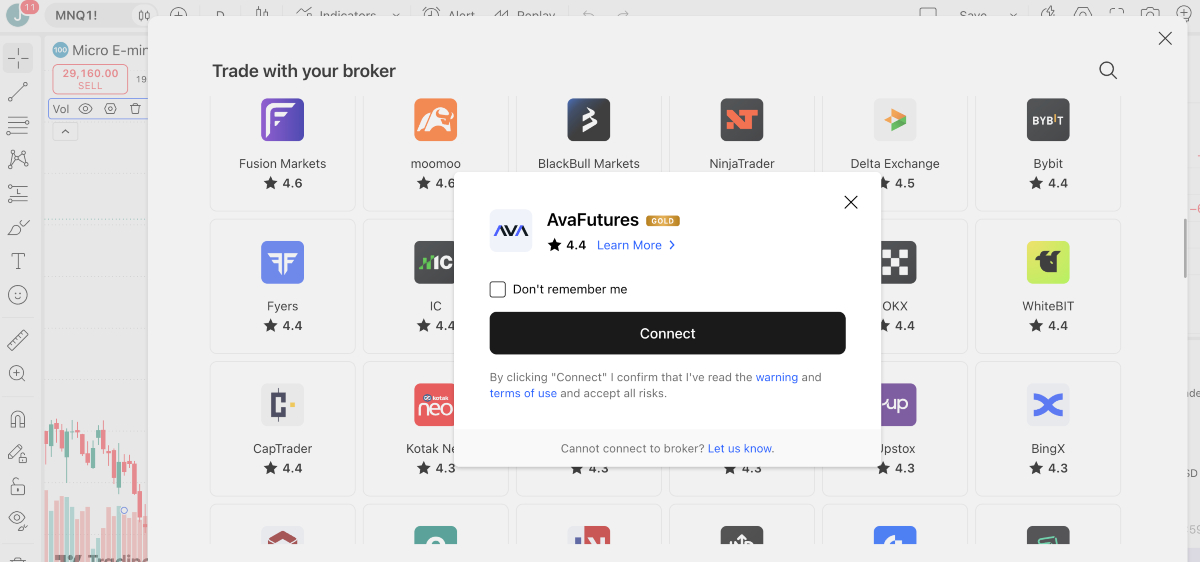This screenshot has height=562, width=1200.
Task: Search brokers with the magnifier icon
Action: click(1108, 70)
